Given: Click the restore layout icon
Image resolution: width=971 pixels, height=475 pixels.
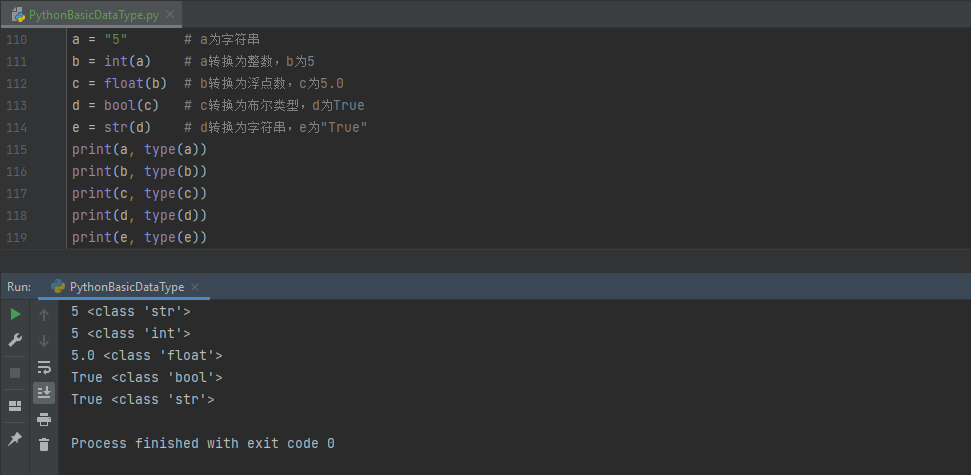Looking at the screenshot, I should click(x=15, y=406).
